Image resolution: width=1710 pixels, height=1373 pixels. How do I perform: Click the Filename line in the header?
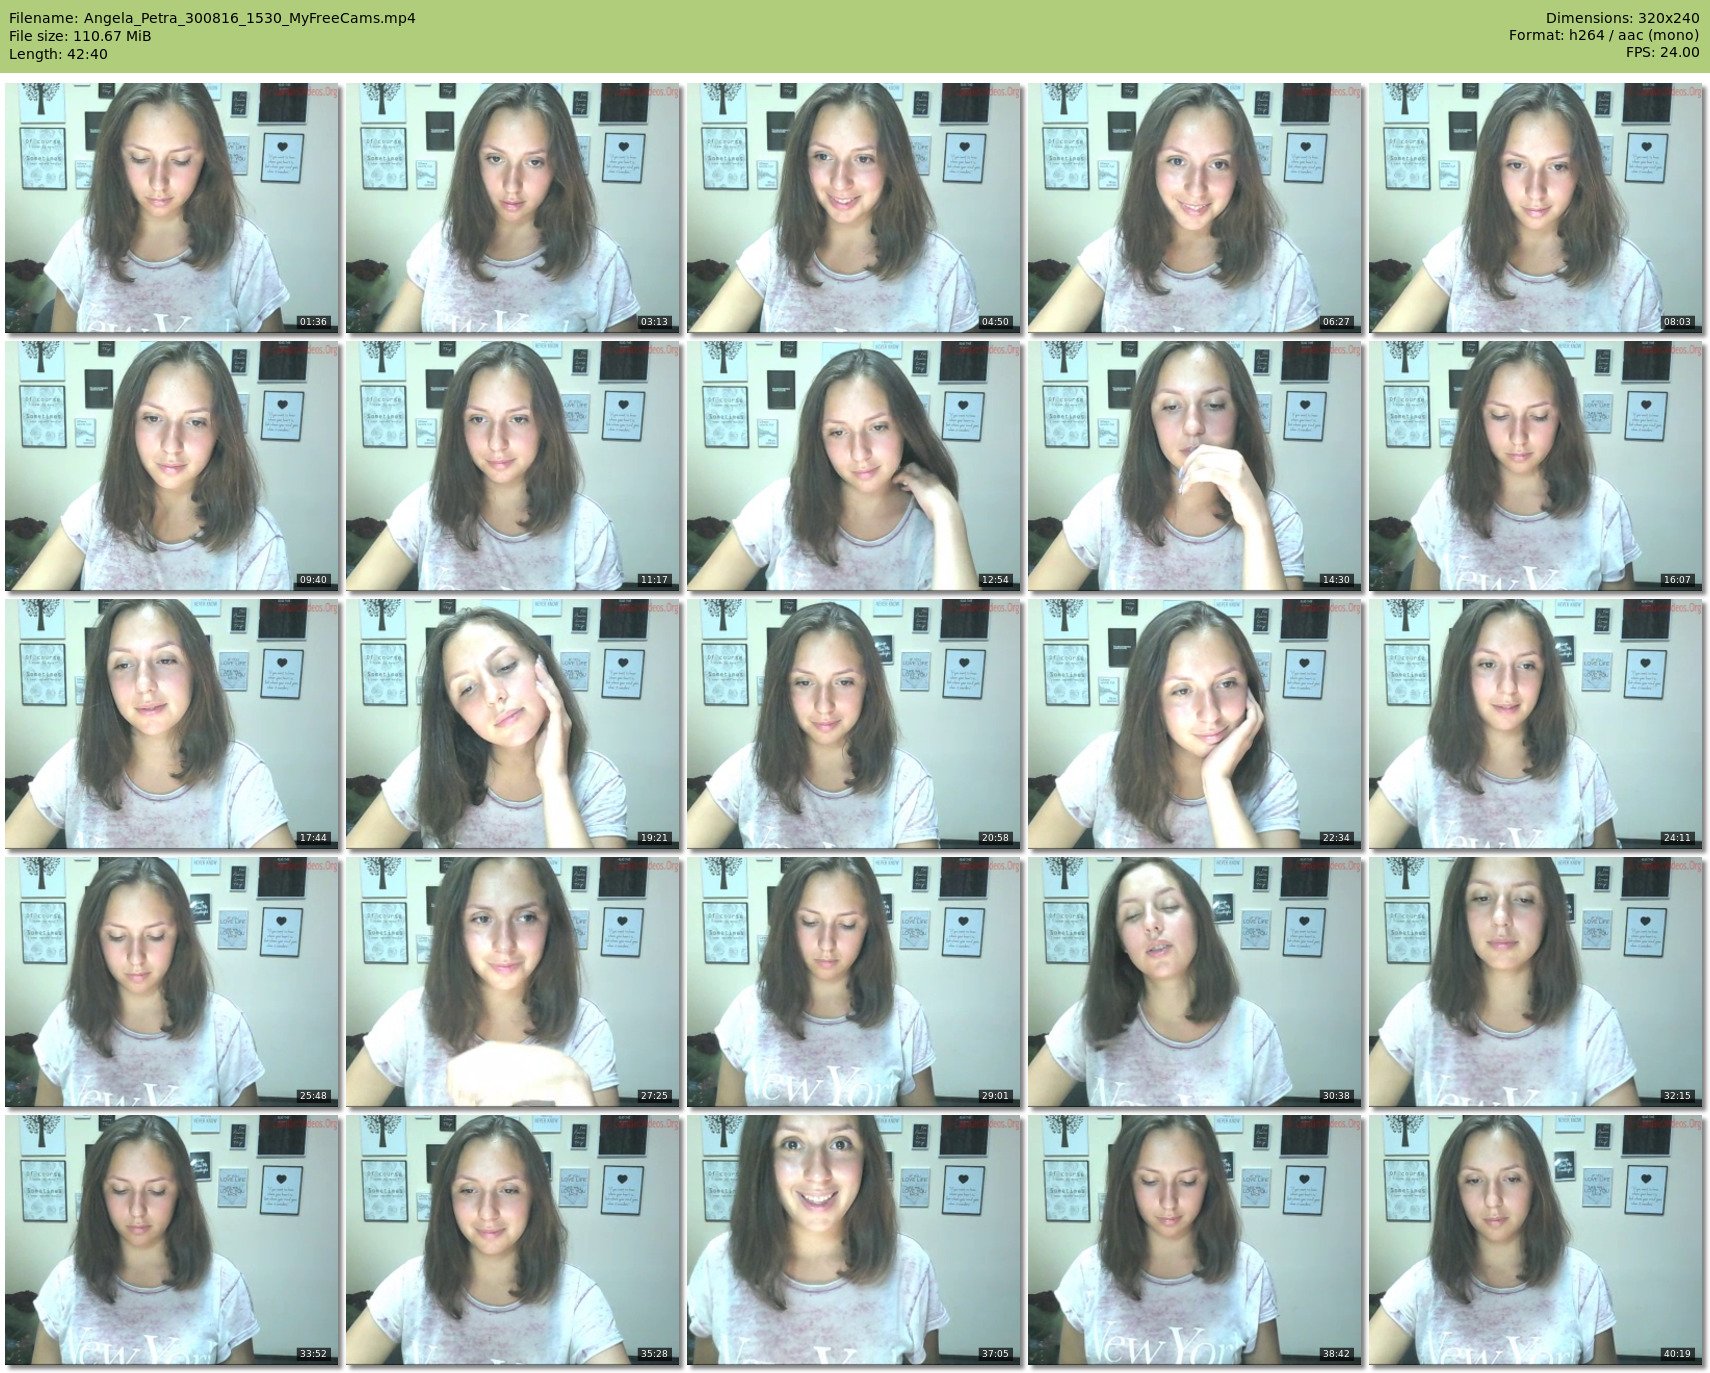pos(212,18)
